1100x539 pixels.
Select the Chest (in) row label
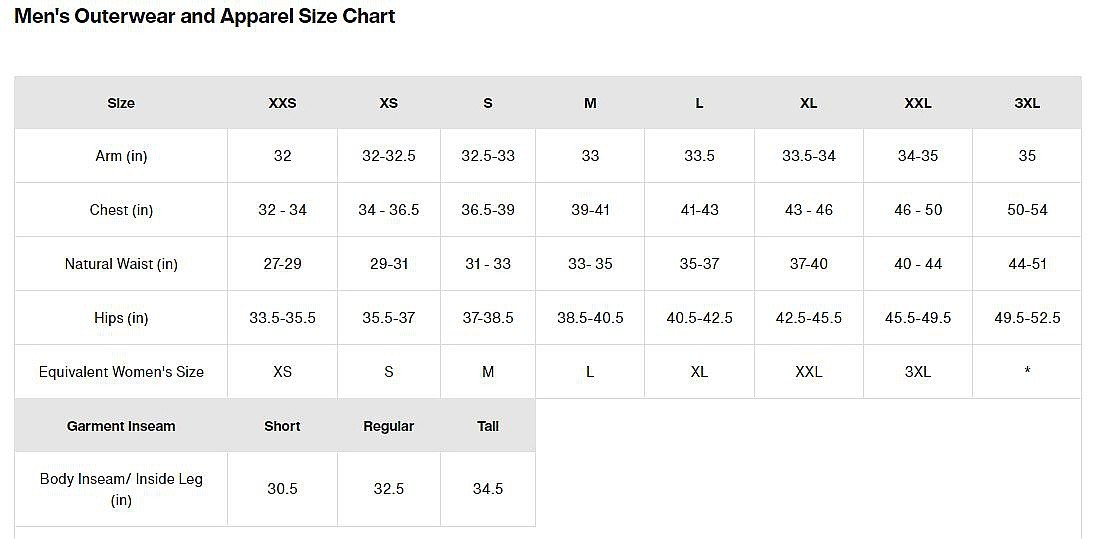121,210
